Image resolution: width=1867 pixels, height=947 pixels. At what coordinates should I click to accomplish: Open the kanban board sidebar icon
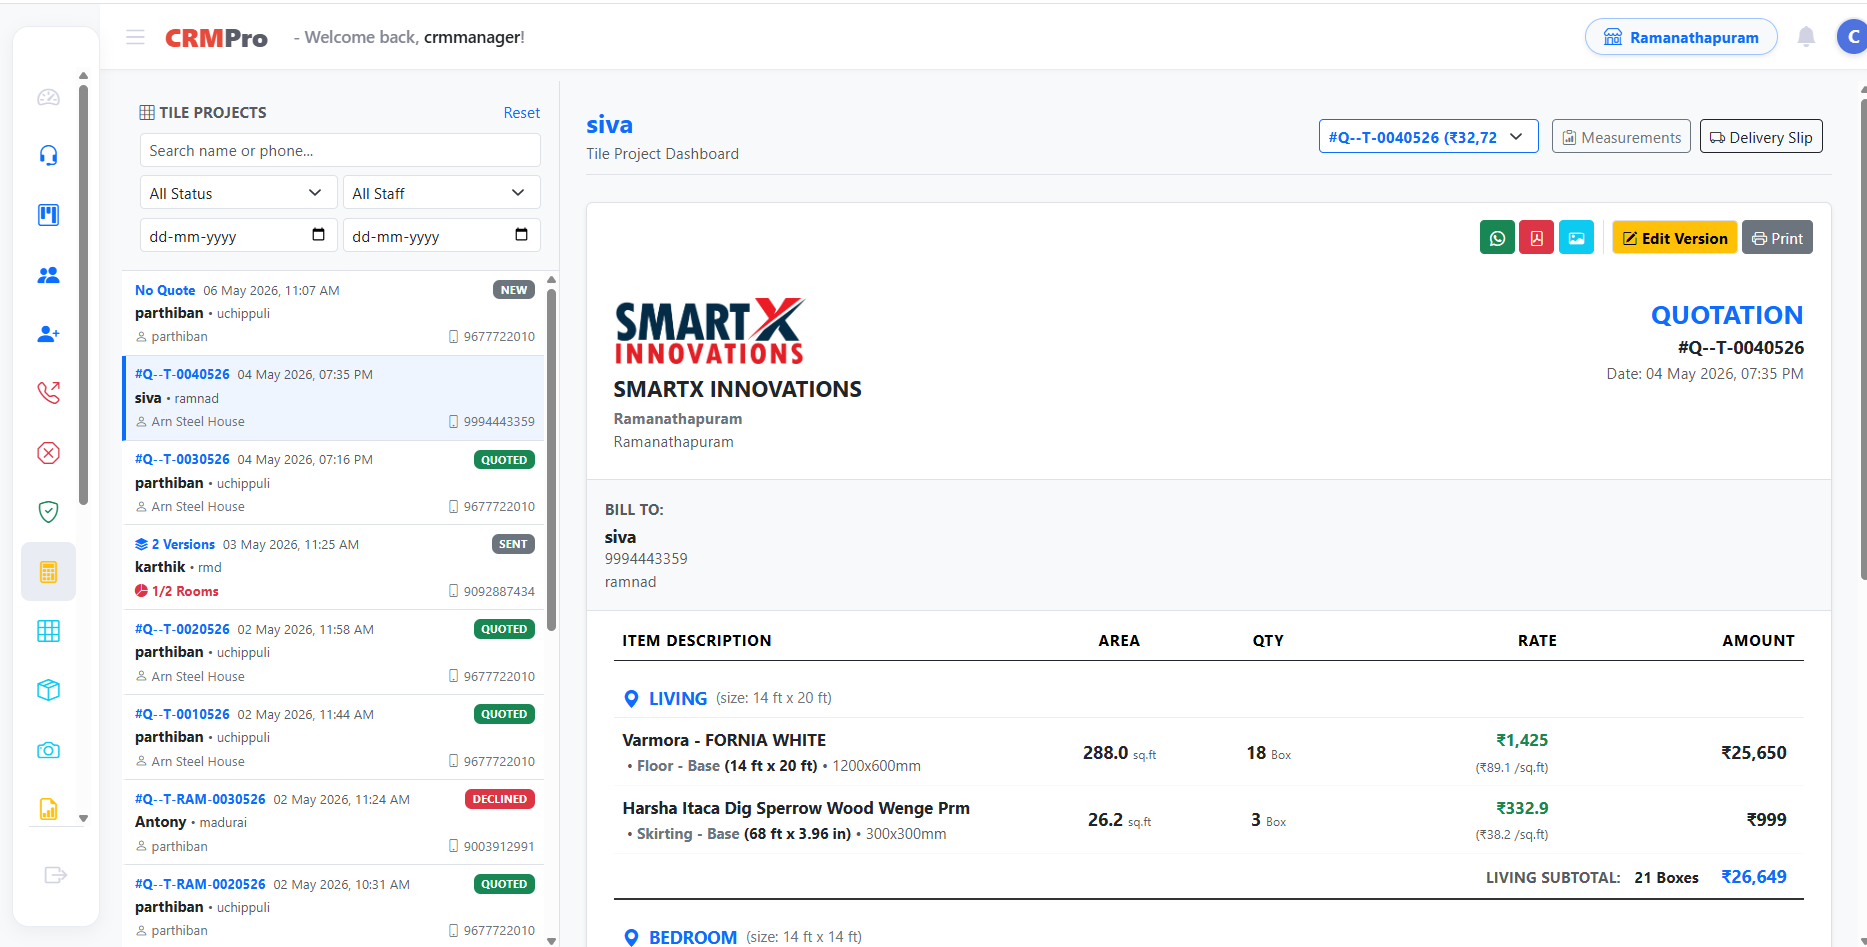[x=48, y=215]
